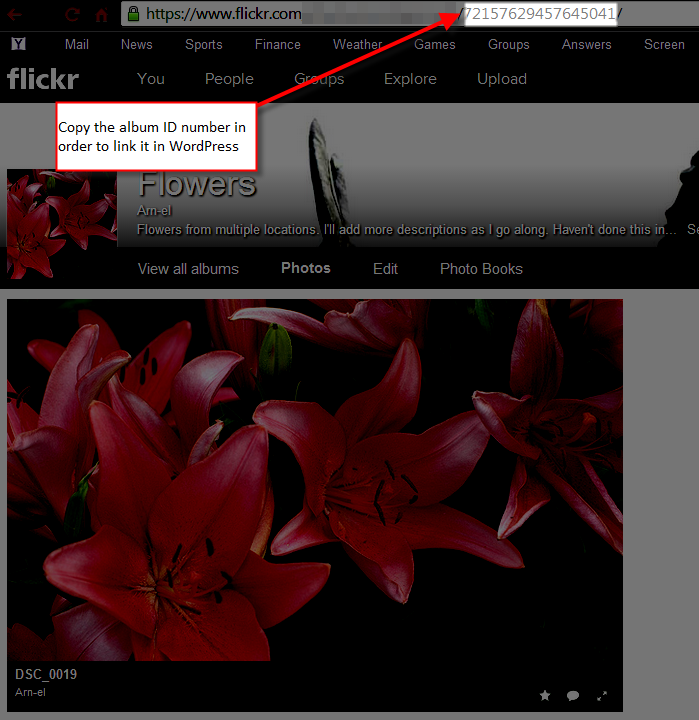Image resolution: width=699 pixels, height=720 pixels.
Task: Open Yahoo Mail link in top bar
Action: pyautogui.click(x=77, y=44)
